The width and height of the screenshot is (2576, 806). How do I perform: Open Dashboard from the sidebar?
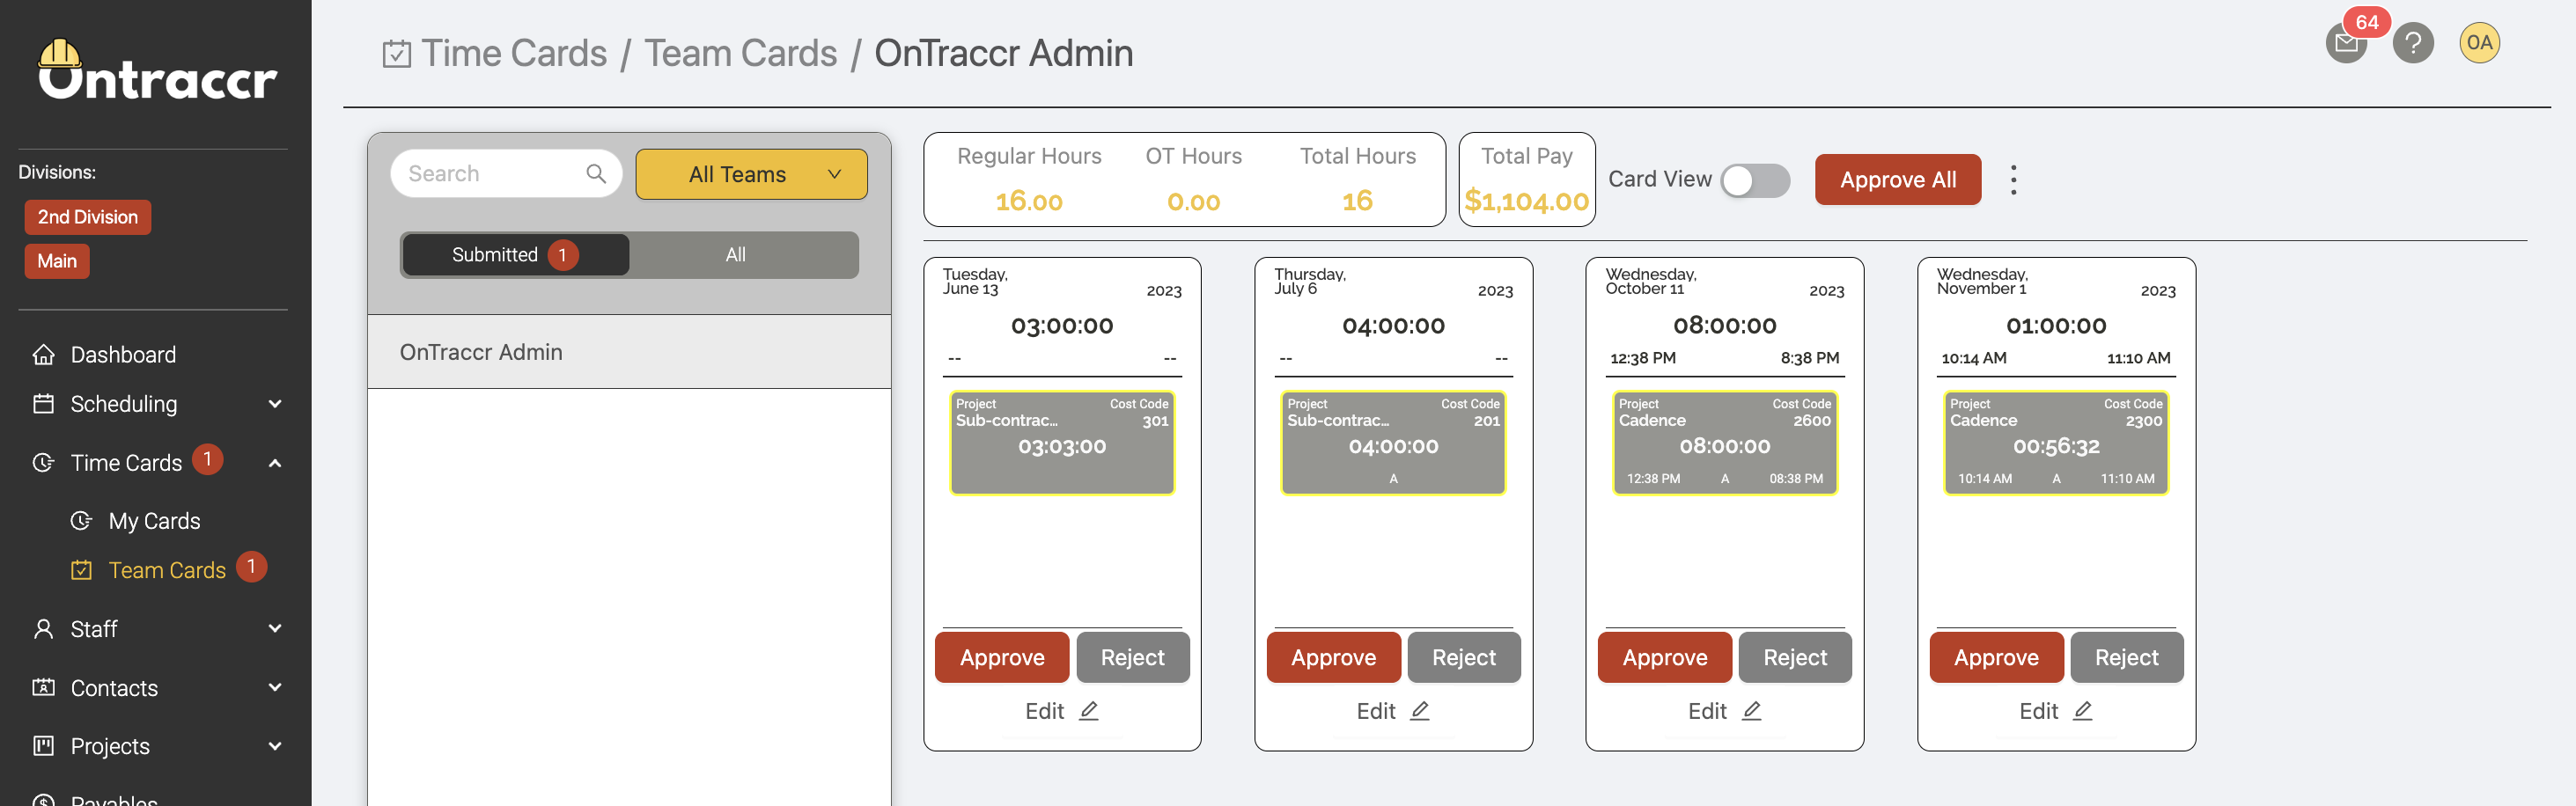coord(123,355)
